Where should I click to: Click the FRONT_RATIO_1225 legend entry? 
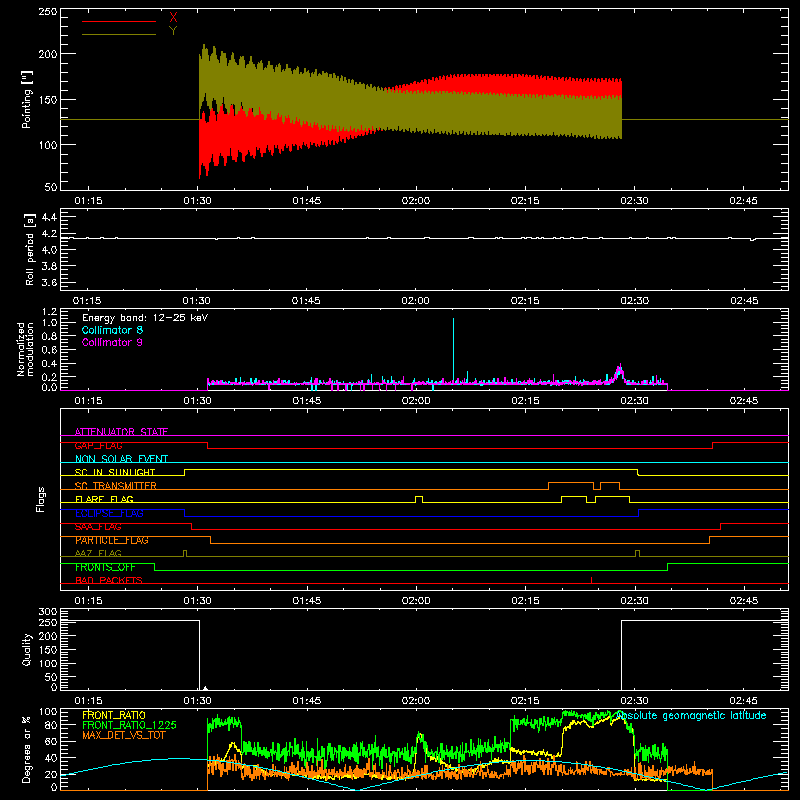point(129,725)
